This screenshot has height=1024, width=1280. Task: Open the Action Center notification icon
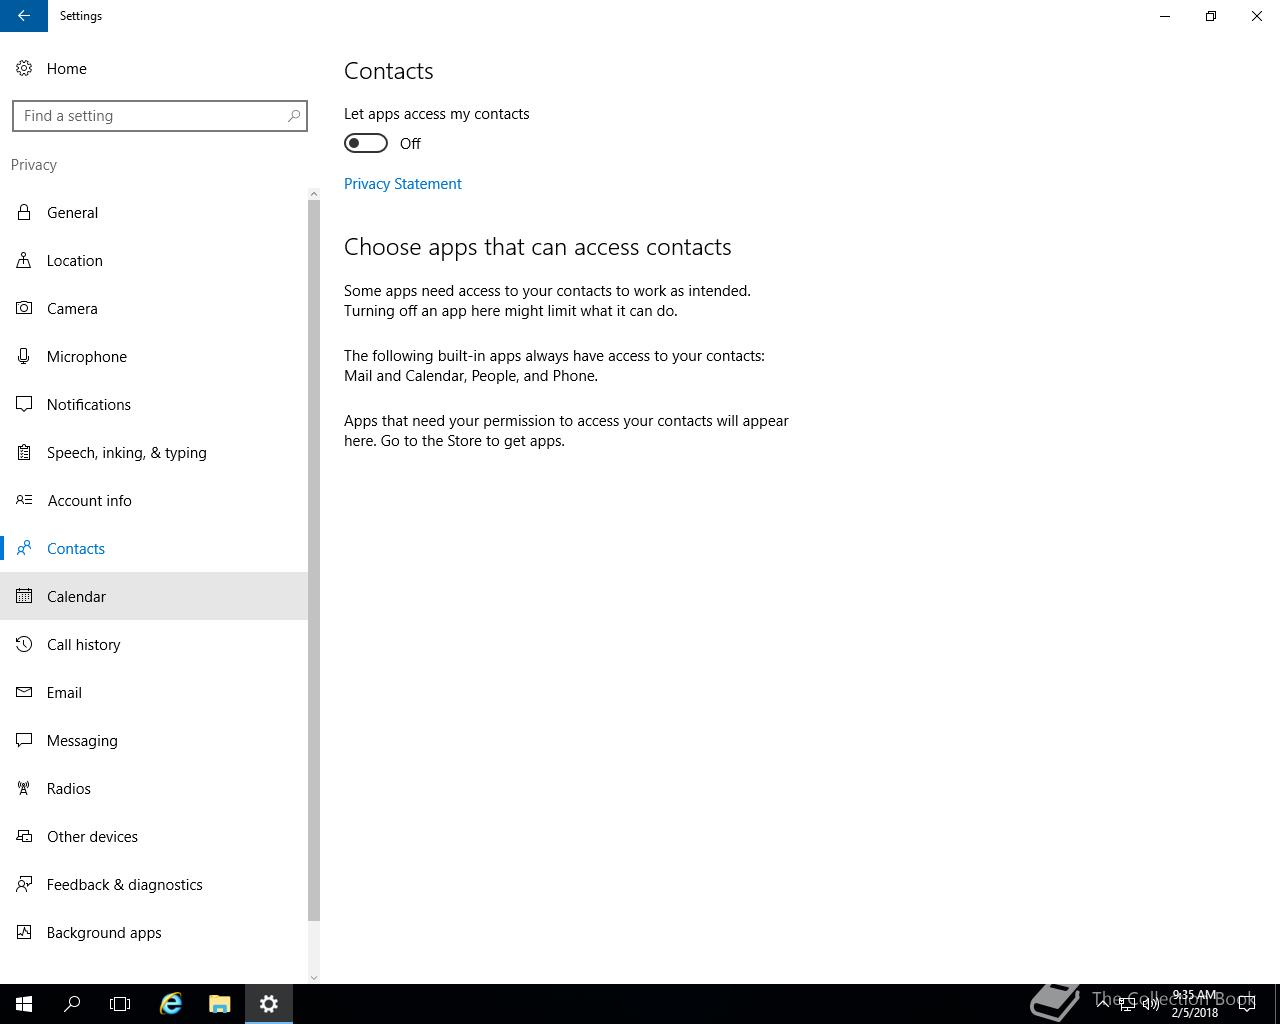coord(1247,1004)
